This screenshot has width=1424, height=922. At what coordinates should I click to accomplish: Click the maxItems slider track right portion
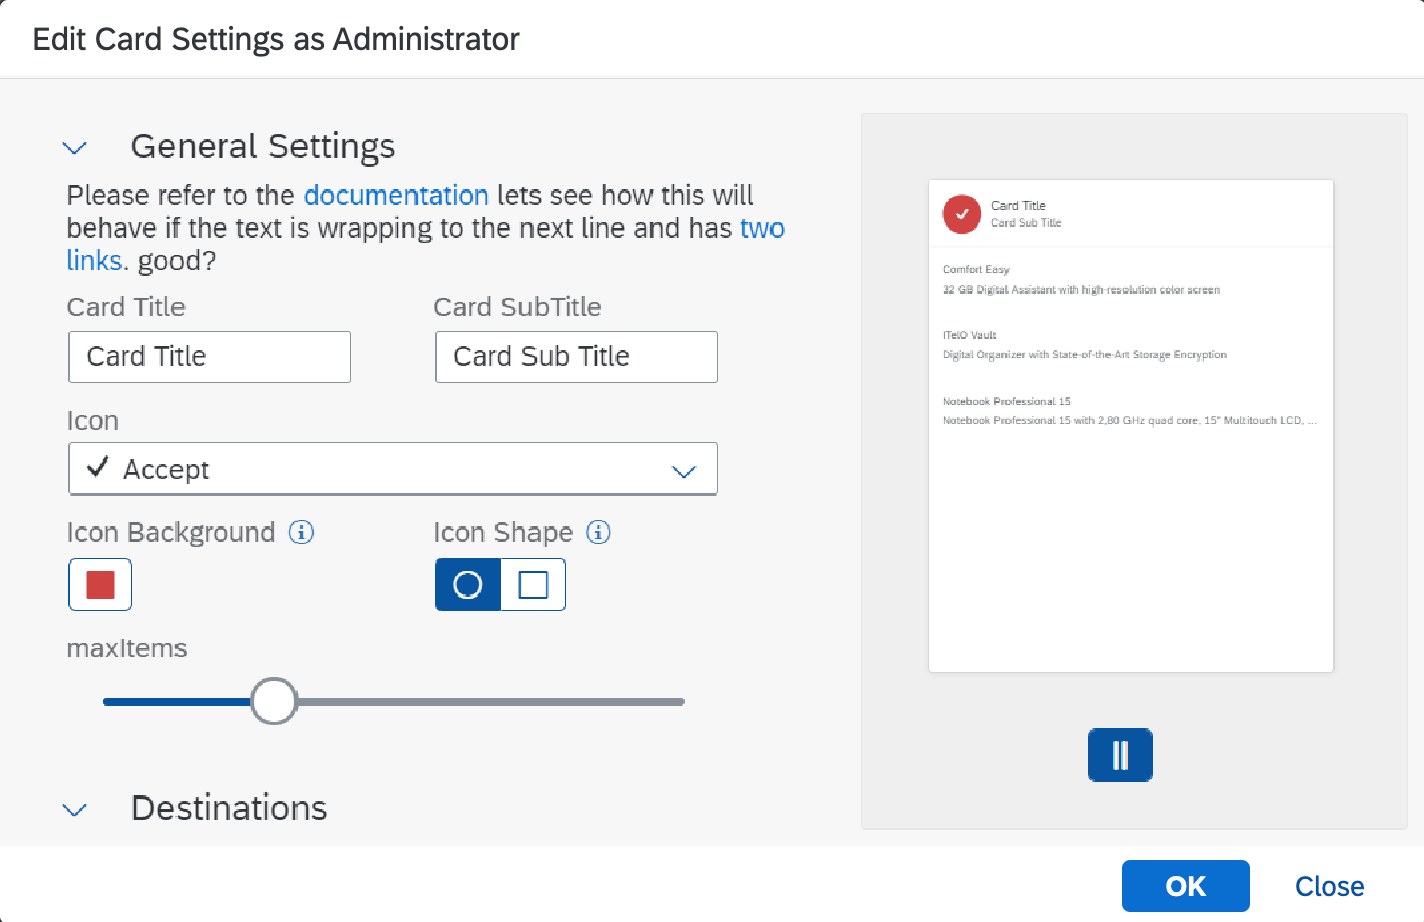click(x=491, y=702)
